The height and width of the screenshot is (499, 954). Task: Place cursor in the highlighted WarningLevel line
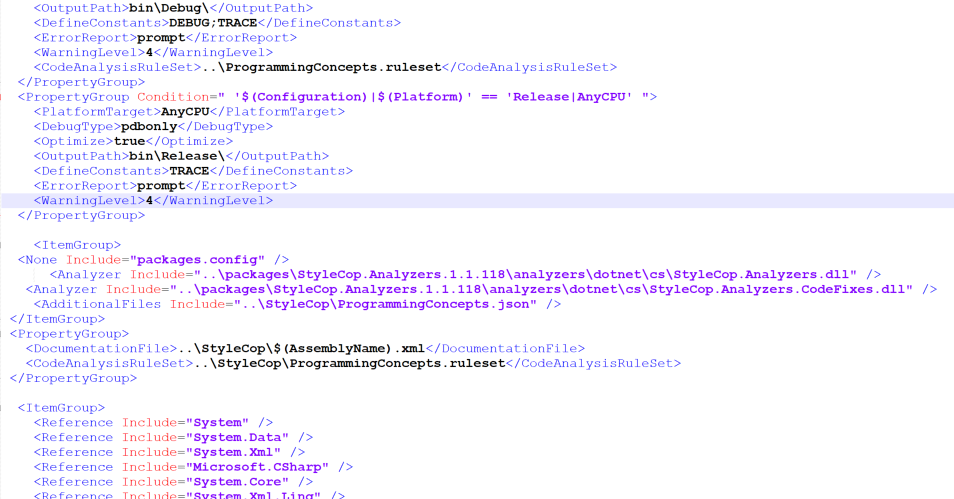477,200
